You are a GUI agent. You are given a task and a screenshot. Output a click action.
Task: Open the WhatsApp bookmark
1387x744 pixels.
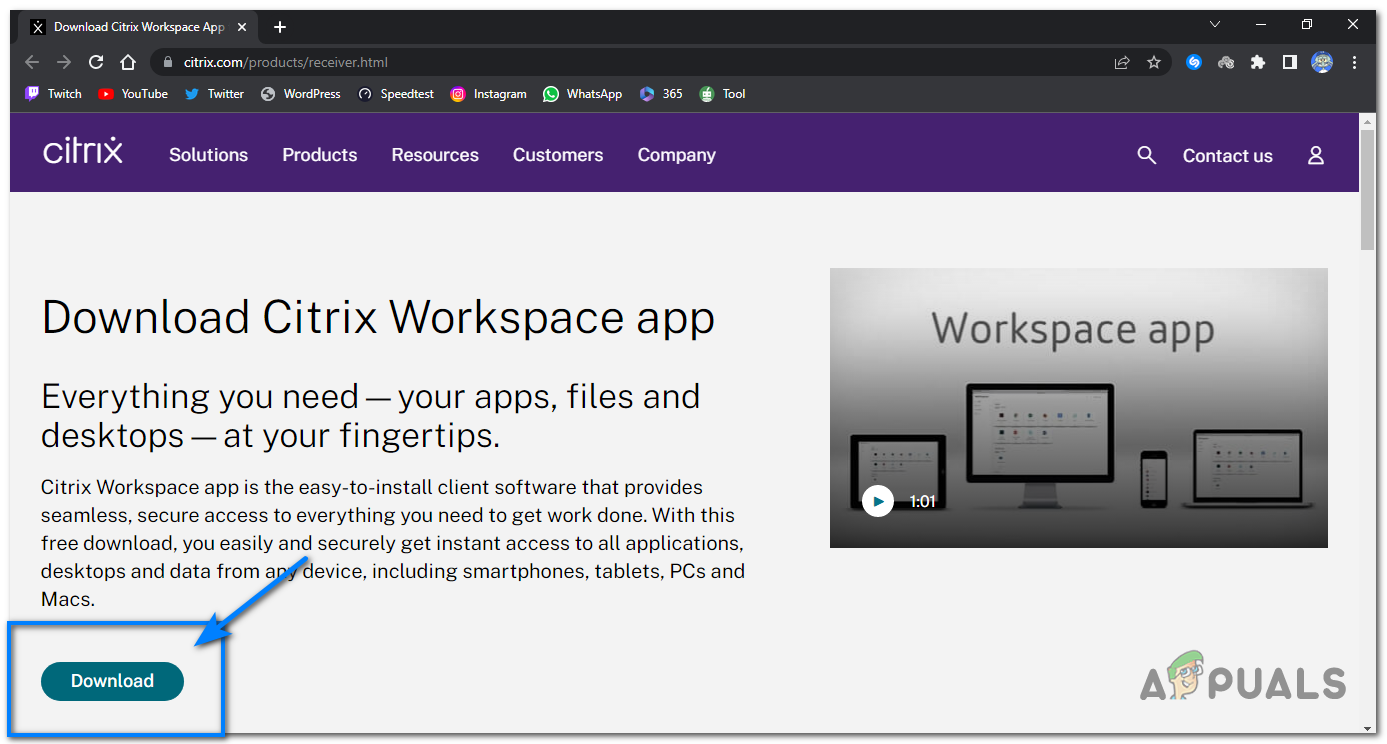point(582,94)
